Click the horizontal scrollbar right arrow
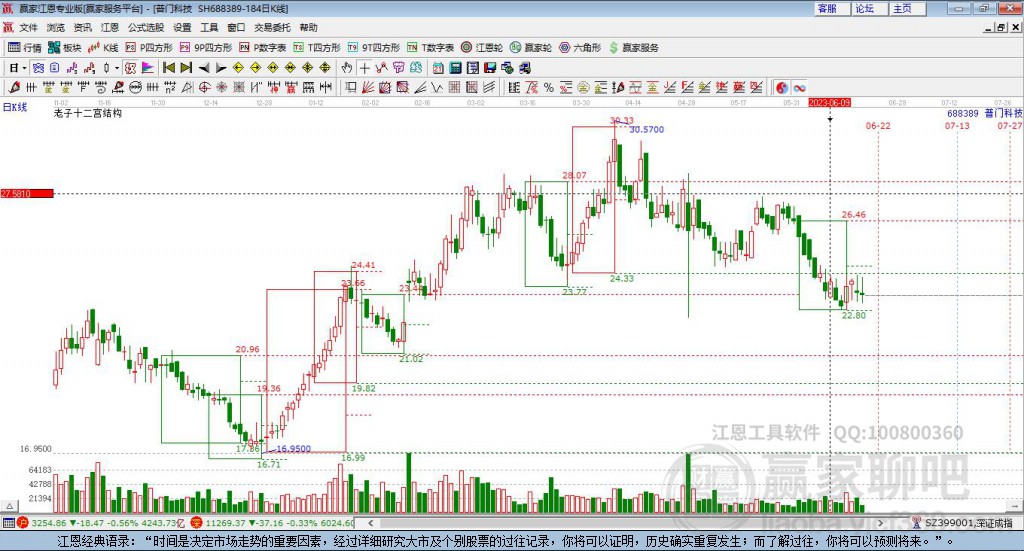This screenshot has width=1024, height=551. click(880, 523)
